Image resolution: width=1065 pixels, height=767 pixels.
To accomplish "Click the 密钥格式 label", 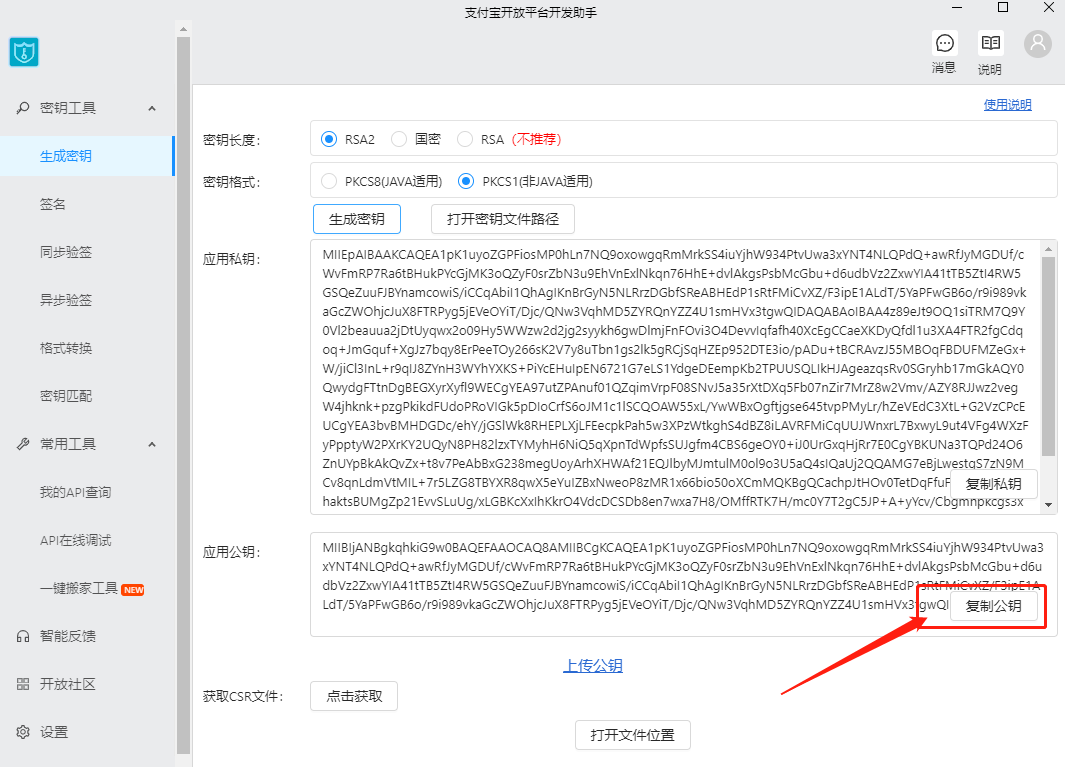I will point(231,182).
